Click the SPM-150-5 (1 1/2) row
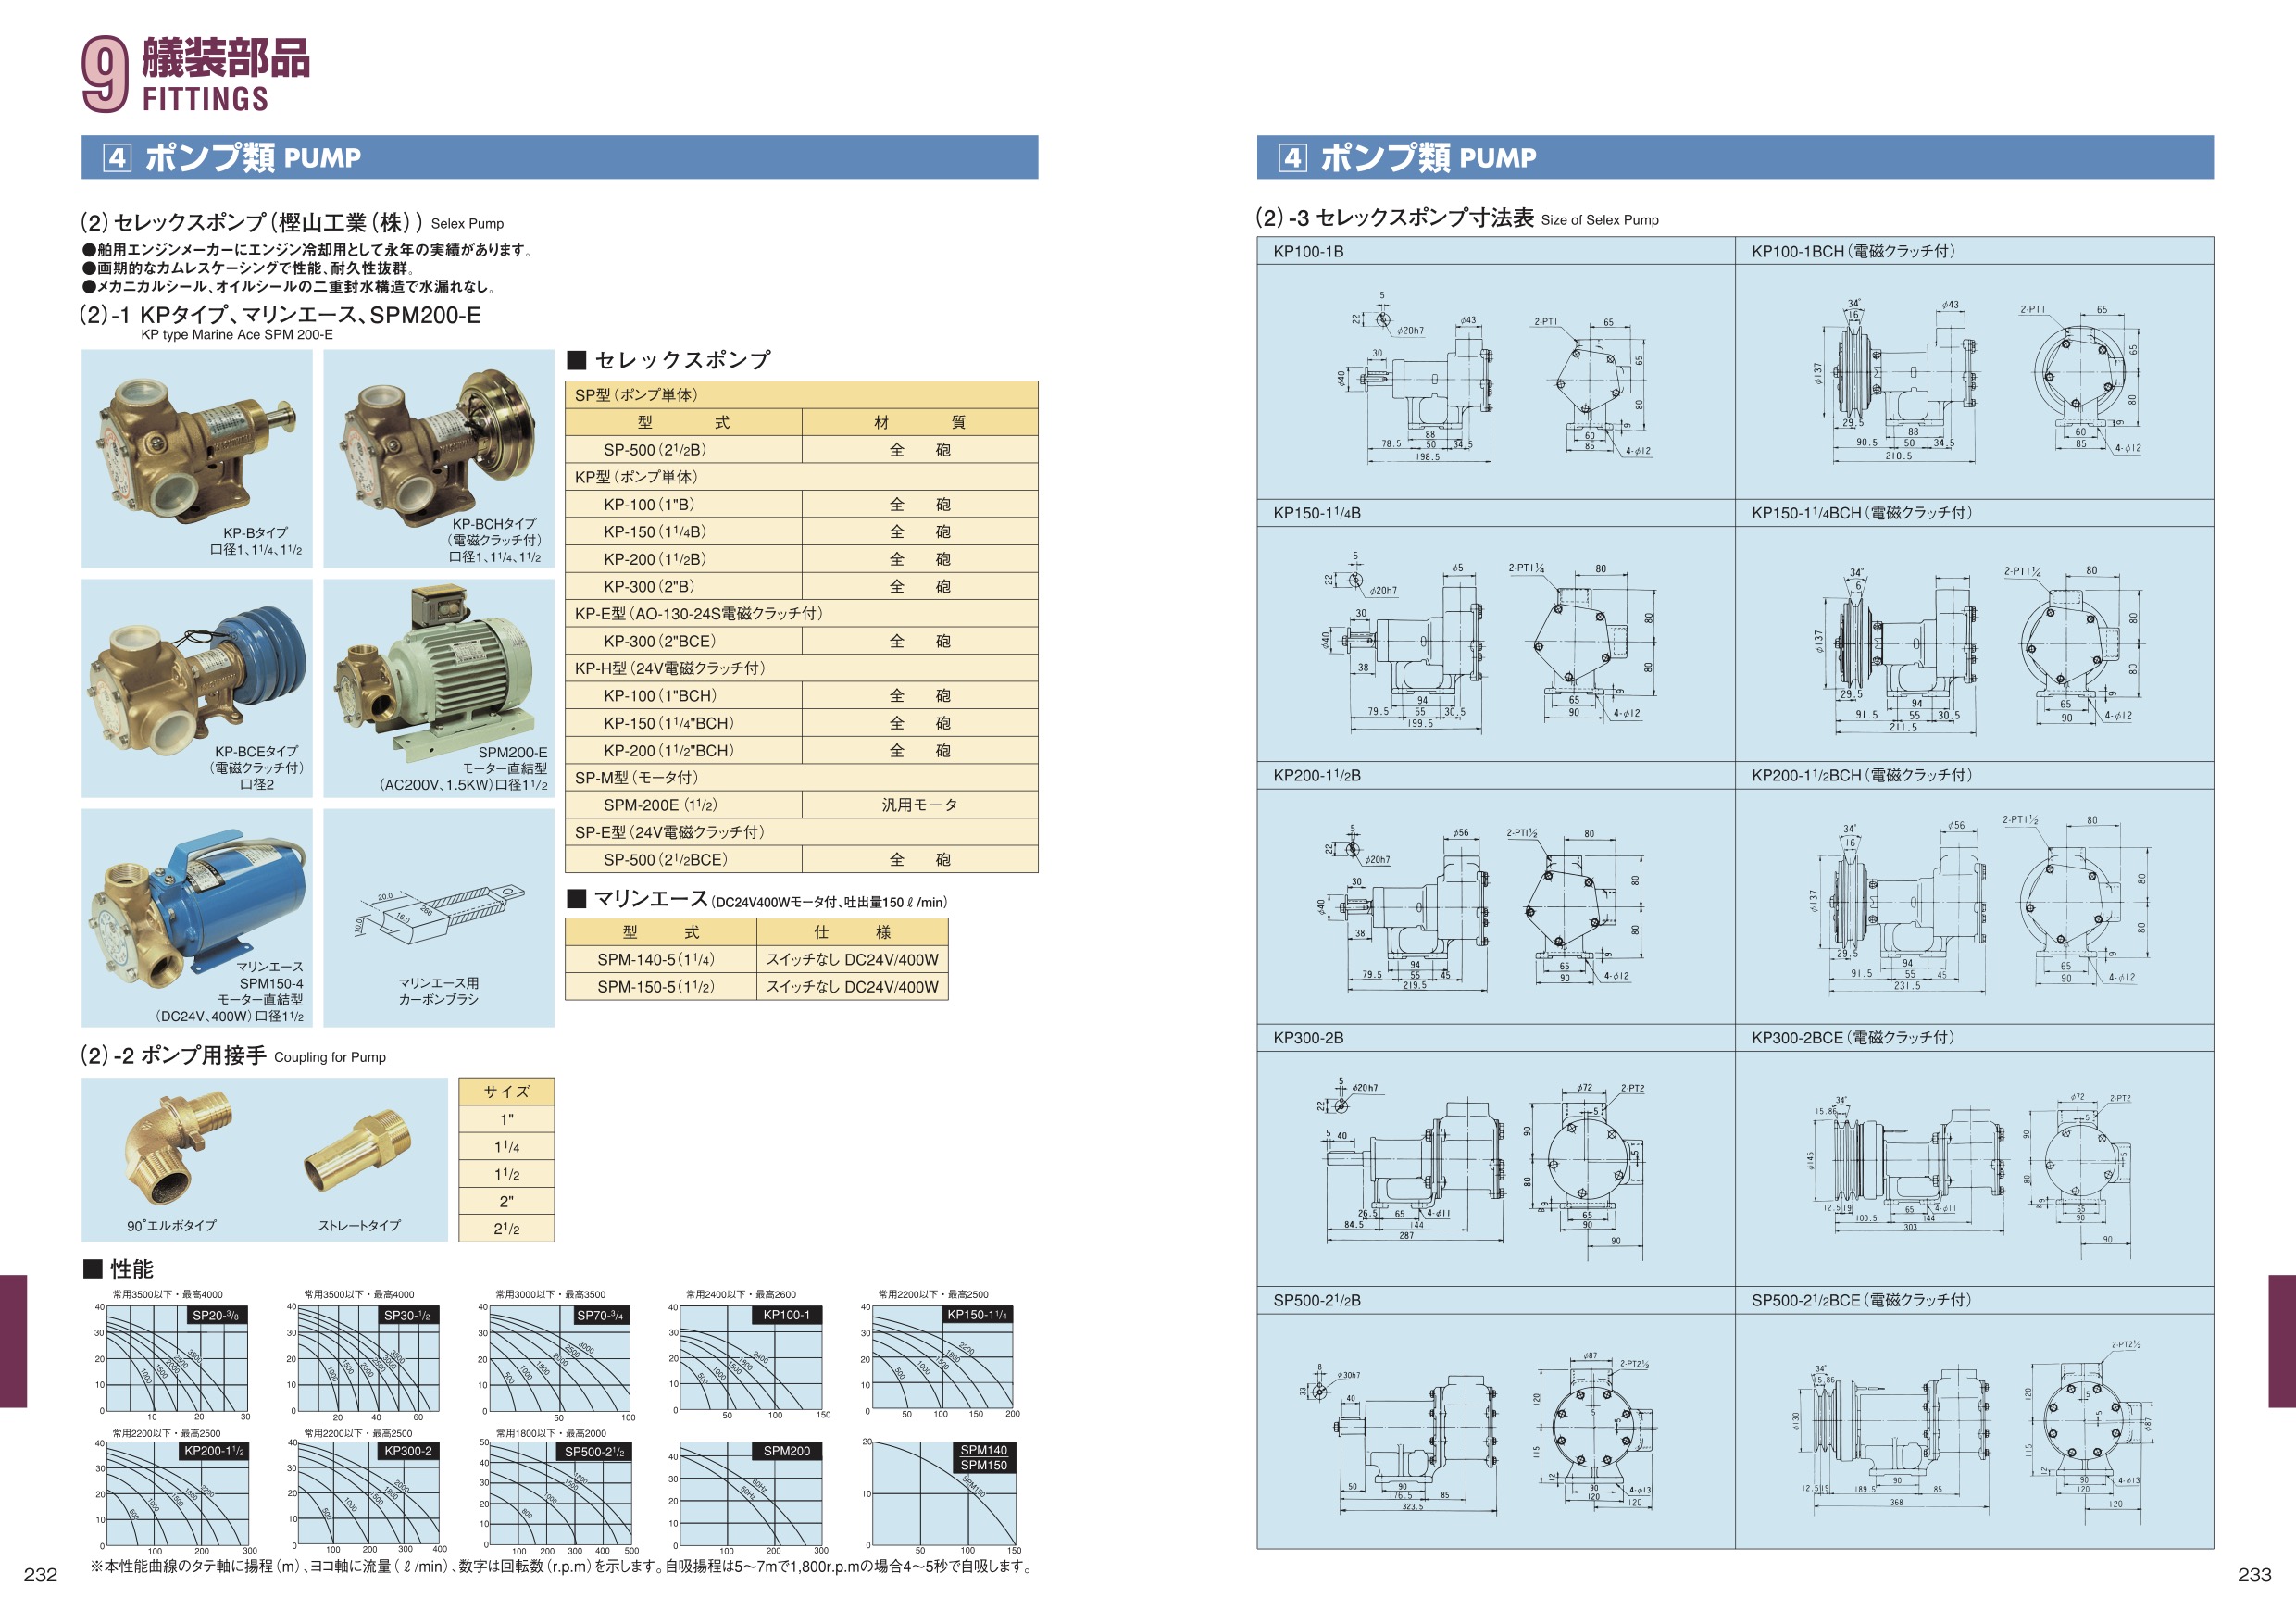The height and width of the screenshot is (1623, 2296). 757,987
